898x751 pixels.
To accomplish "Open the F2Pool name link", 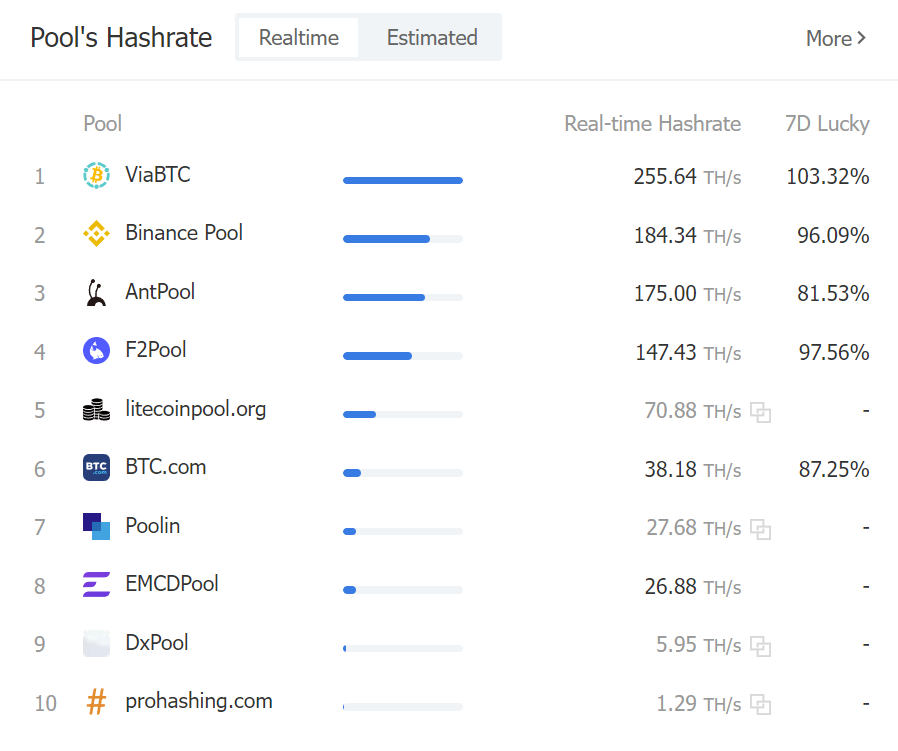I will [156, 350].
